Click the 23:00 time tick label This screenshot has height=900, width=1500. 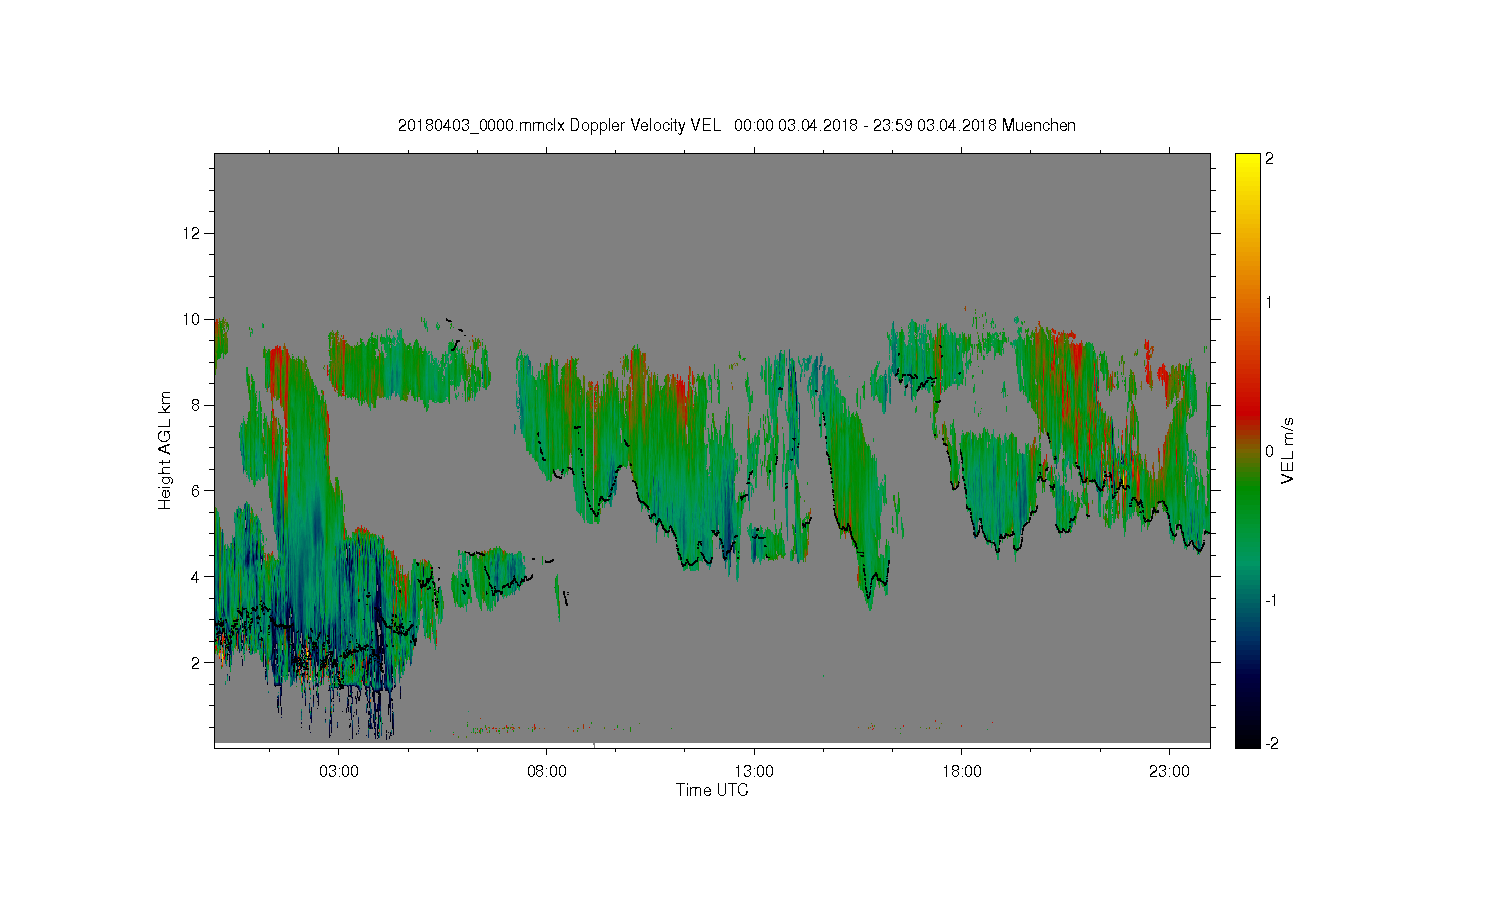(1170, 772)
